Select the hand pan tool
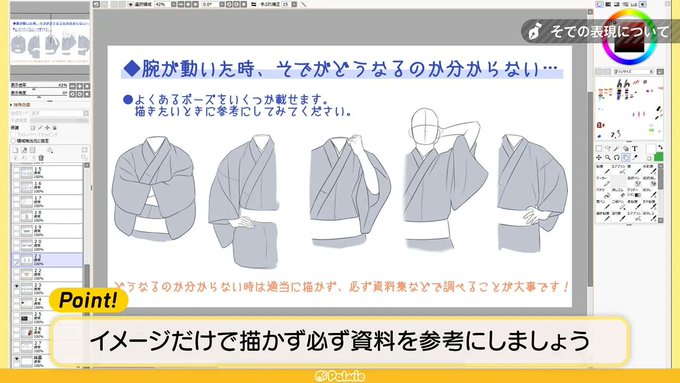Viewport: 680px width, 383px height. pyautogui.click(x=626, y=157)
